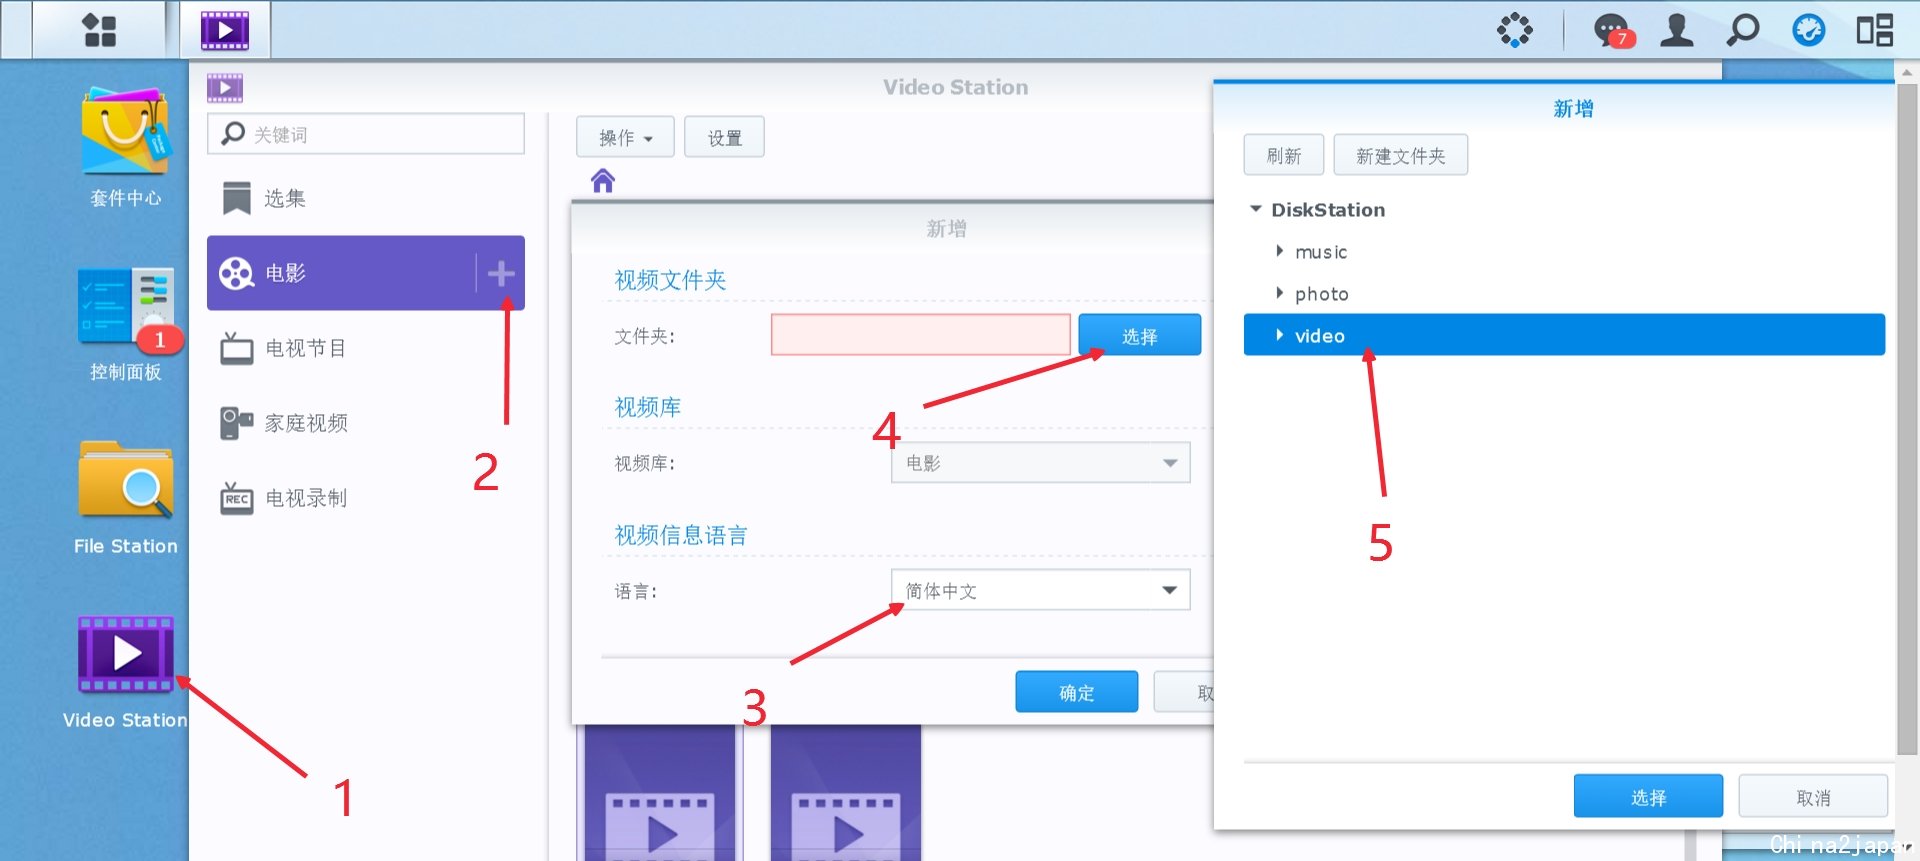The height and width of the screenshot is (861, 1920).
Task: Open the first video thumbnail
Action: coord(660,793)
